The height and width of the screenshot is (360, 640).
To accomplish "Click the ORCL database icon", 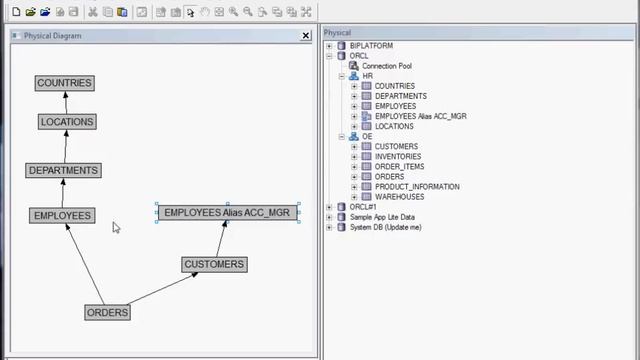I will point(341,56).
